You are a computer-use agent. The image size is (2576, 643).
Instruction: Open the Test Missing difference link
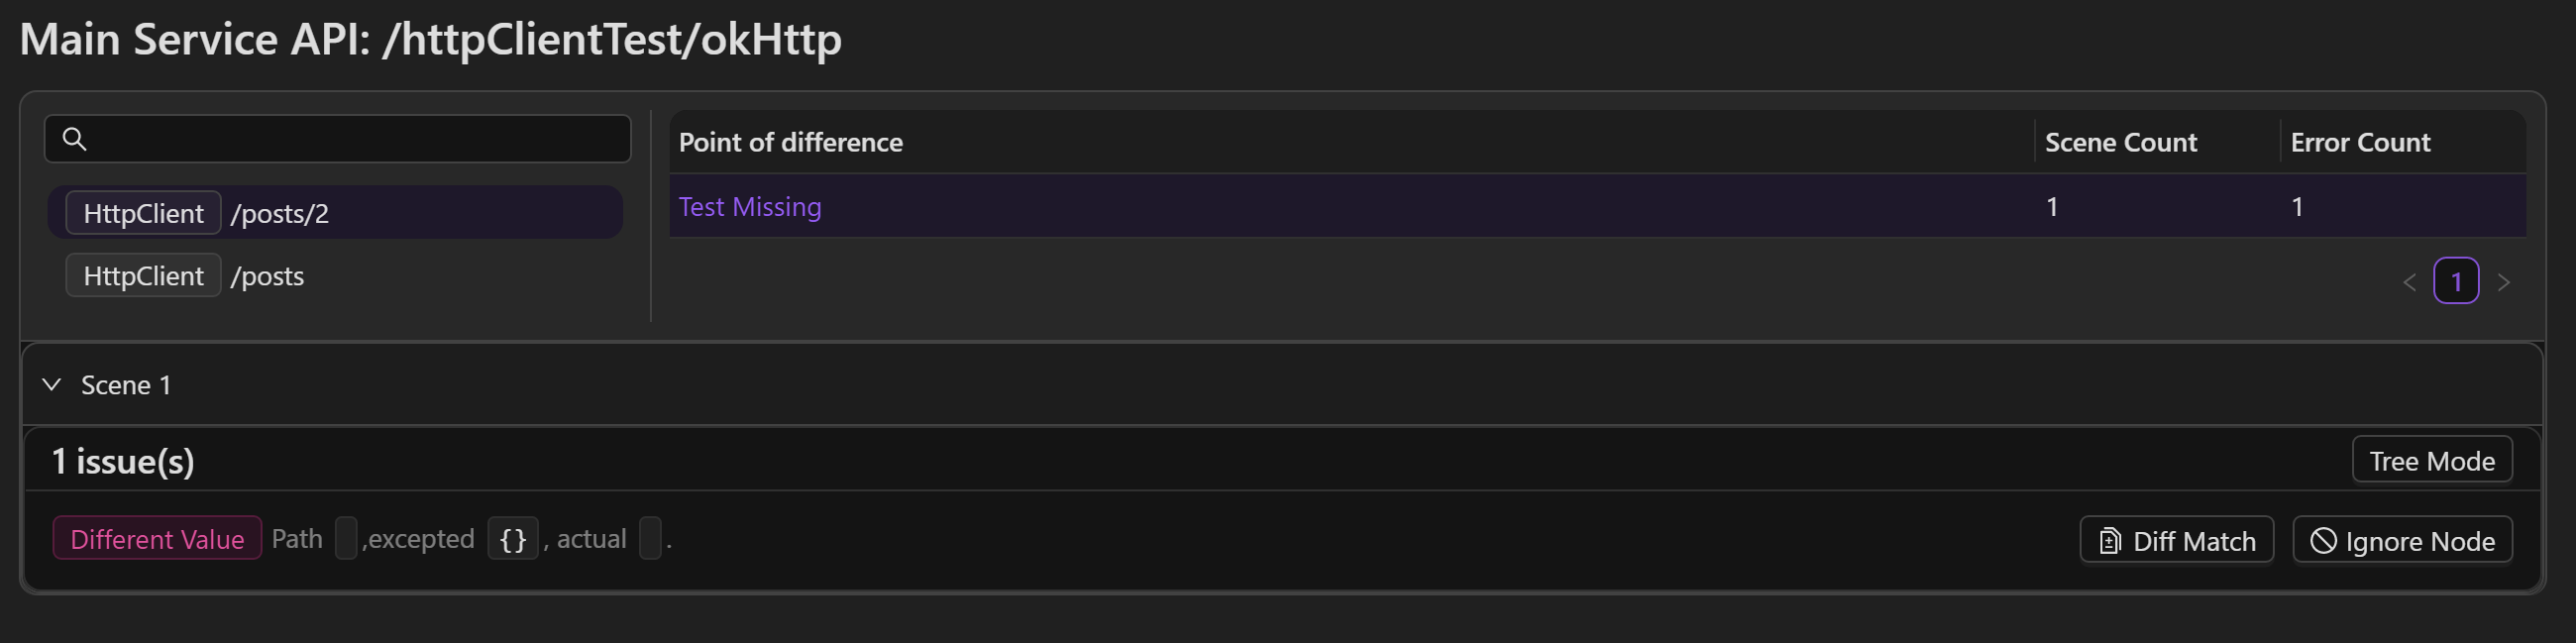click(750, 207)
